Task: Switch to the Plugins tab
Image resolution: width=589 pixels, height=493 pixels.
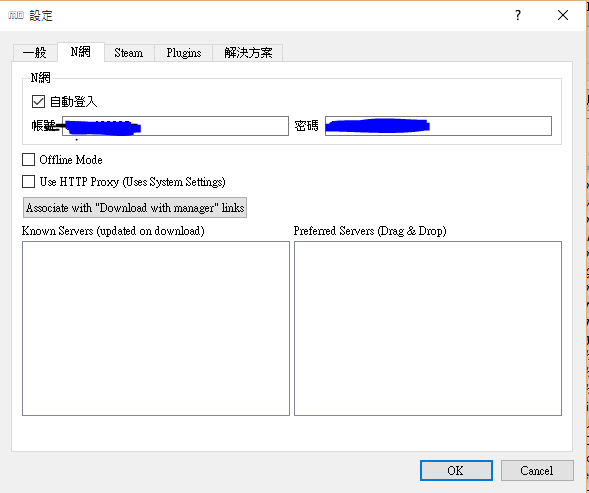Action: (x=184, y=53)
